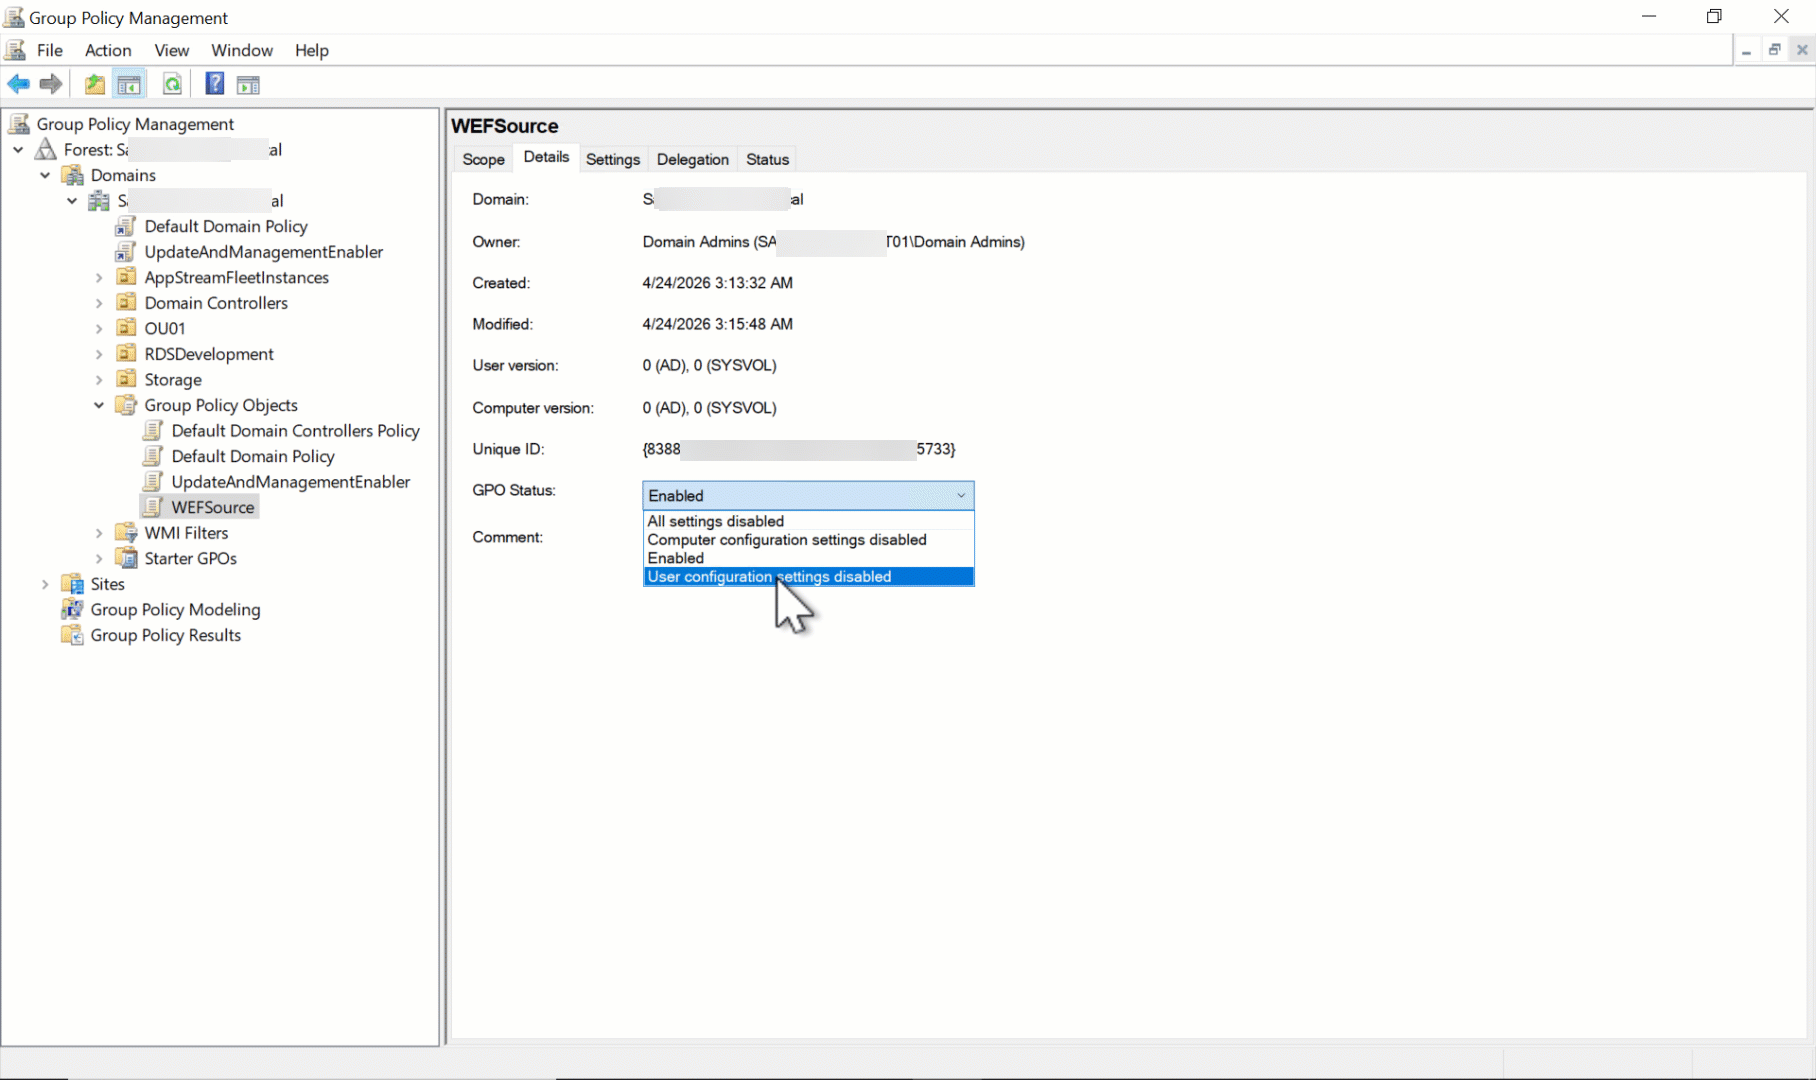This screenshot has width=1816, height=1080.
Task: Expand the WMI Filters node
Action: (99, 533)
